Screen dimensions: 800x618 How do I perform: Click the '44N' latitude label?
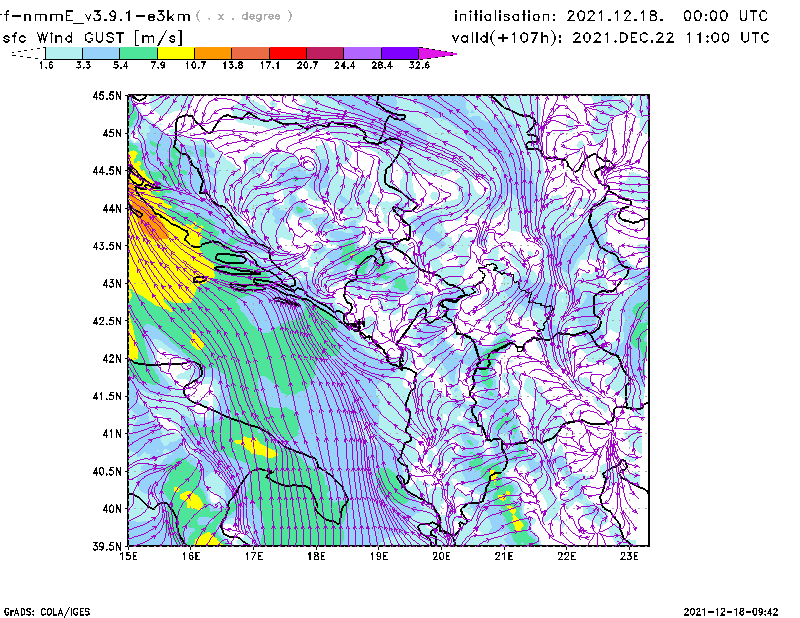pyautogui.click(x=112, y=208)
